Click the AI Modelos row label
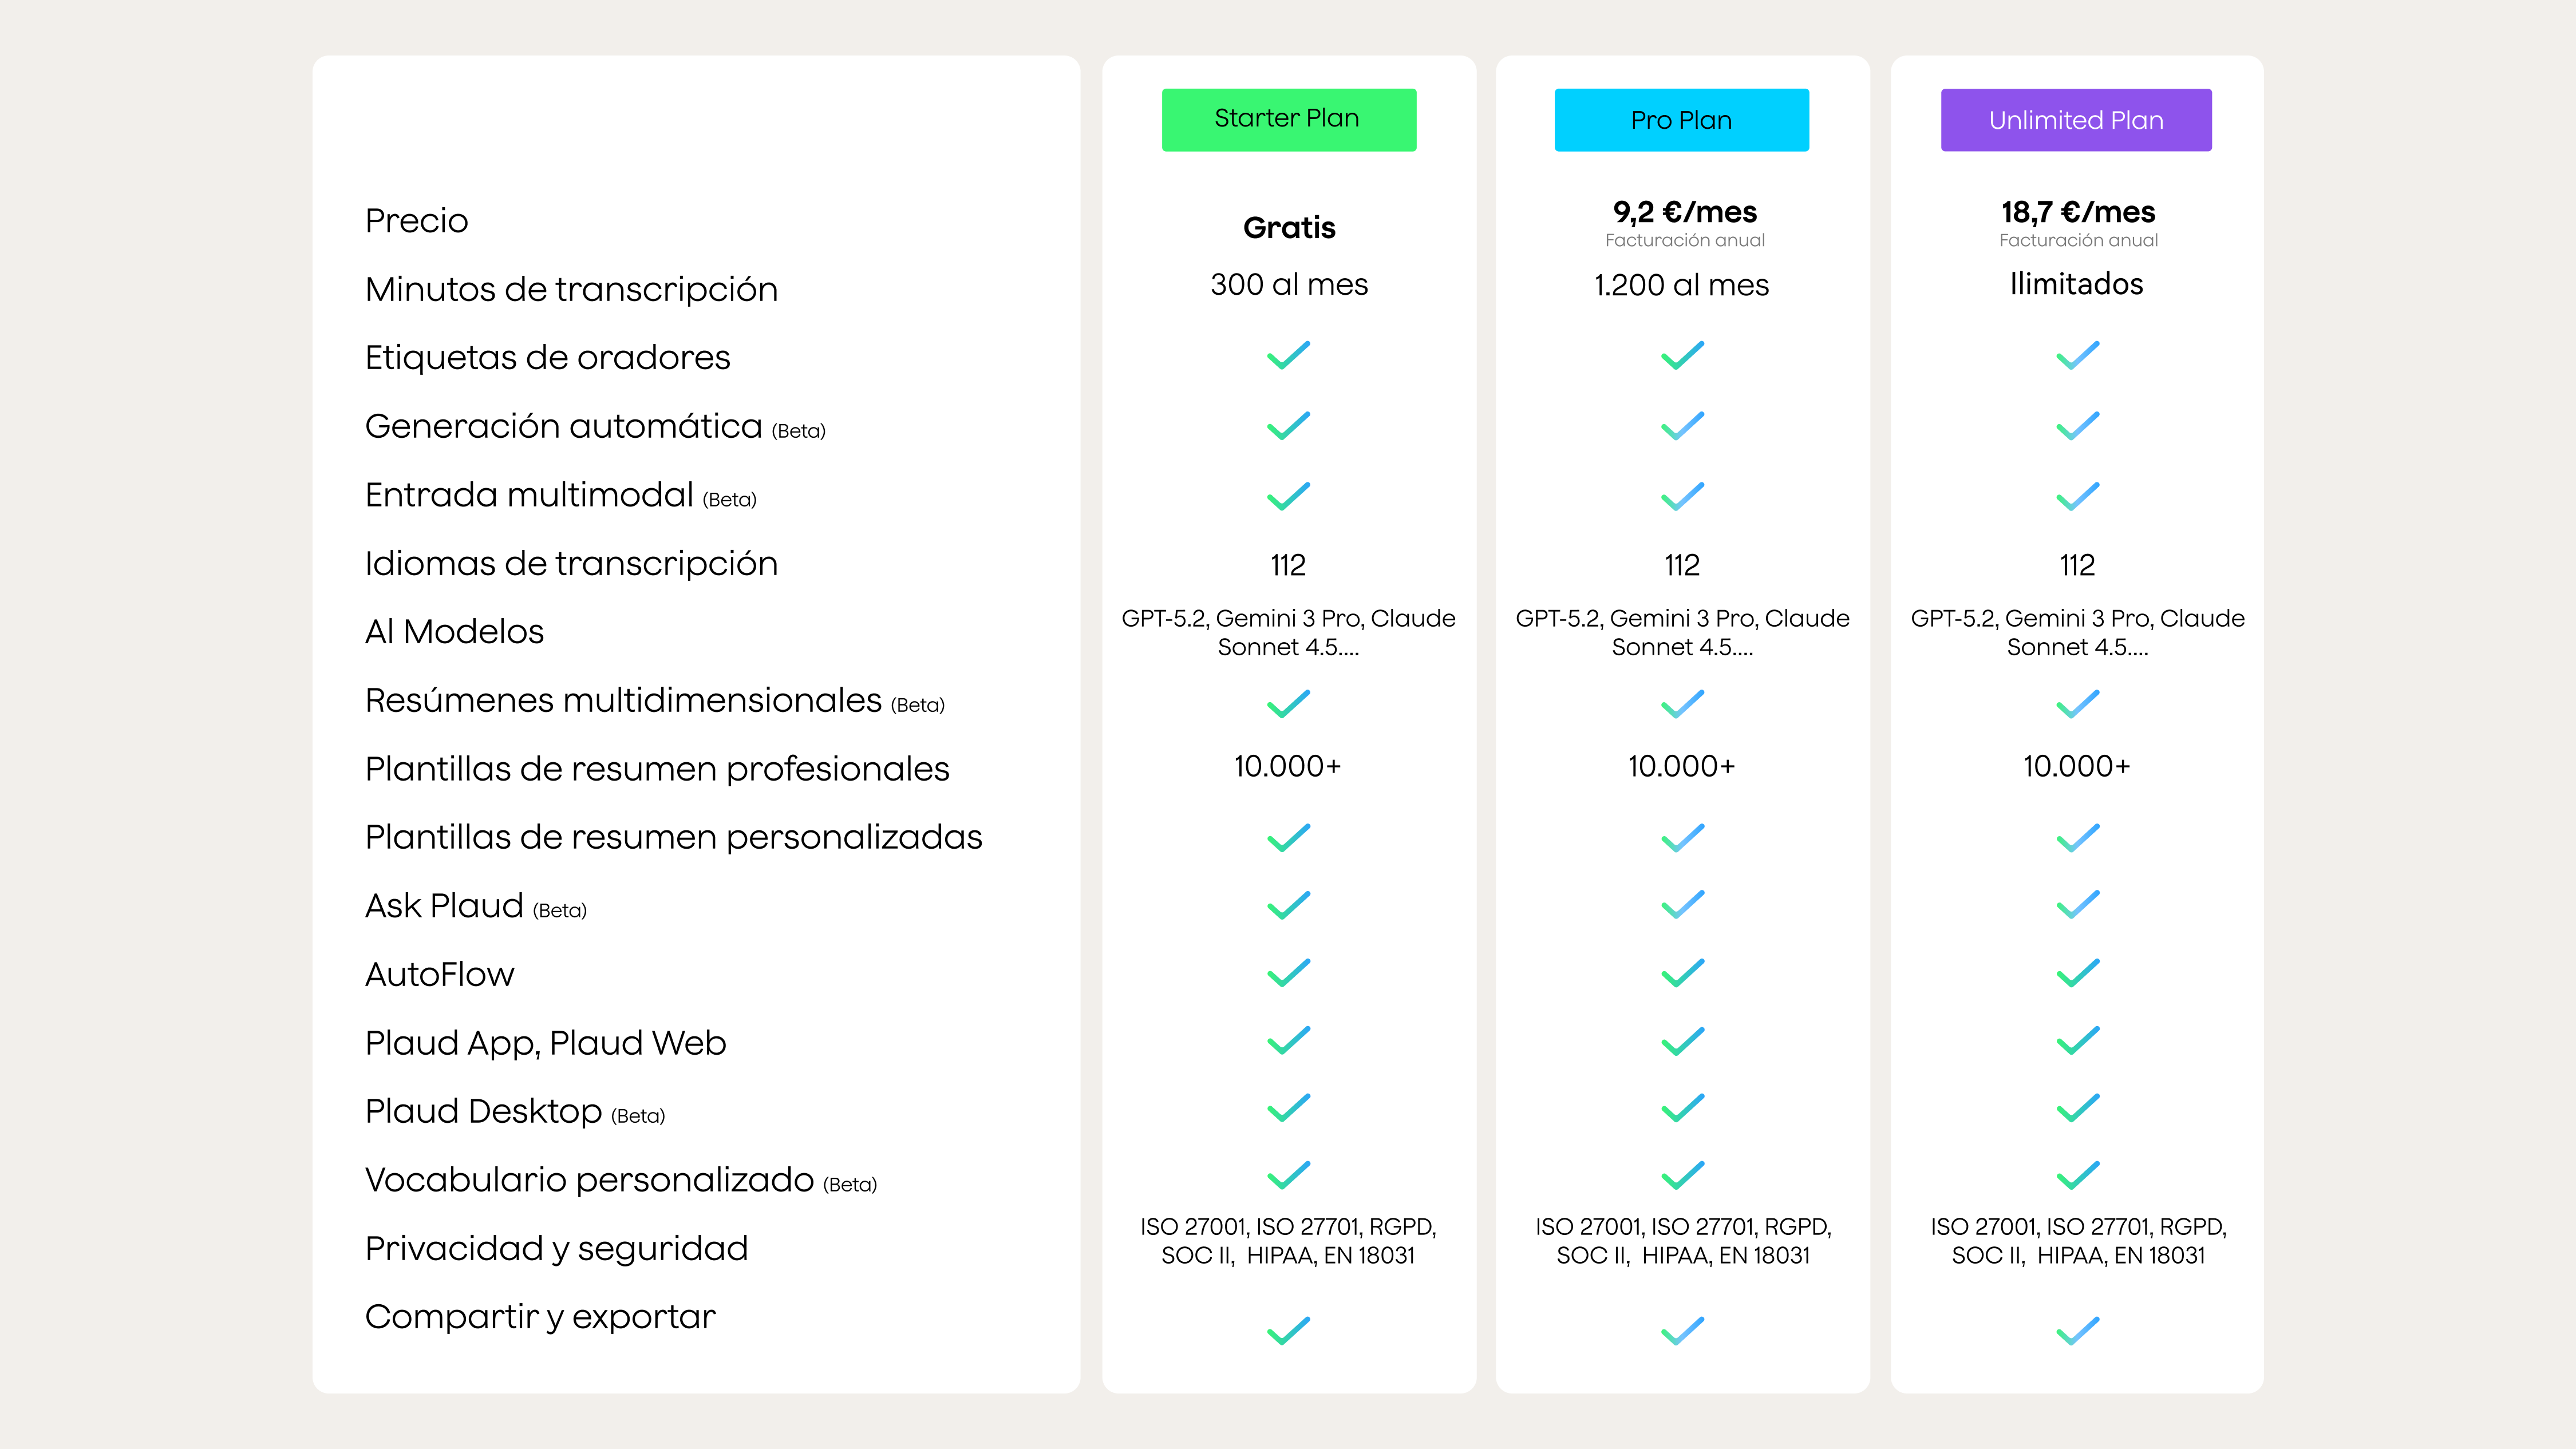Image resolution: width=2576 pixels, height=1449 pixels. (454, 632)
